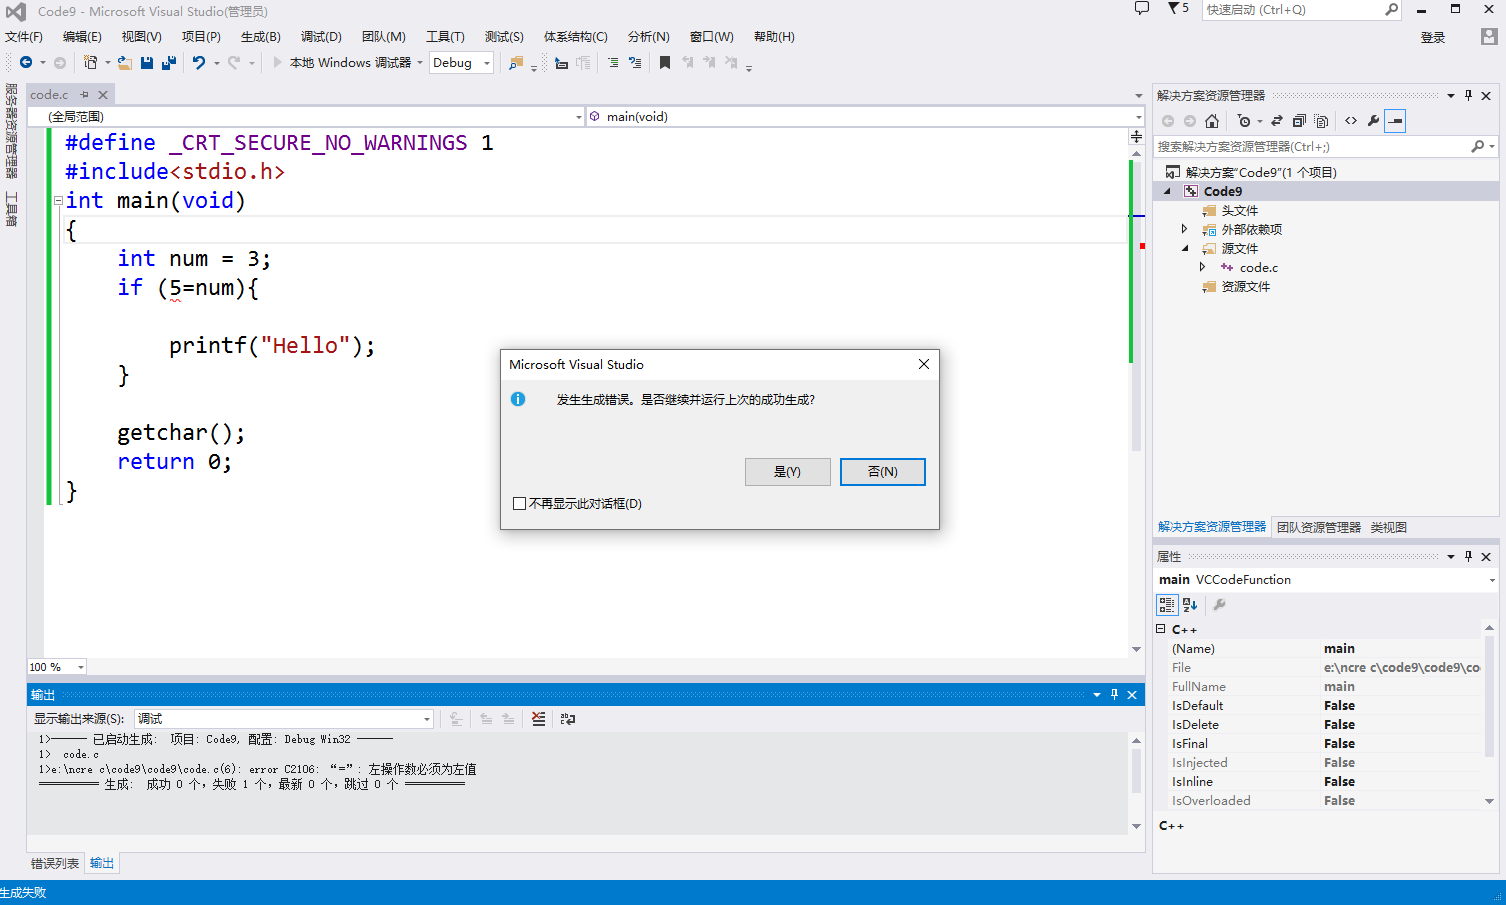Open the 显示输出来源 dropdown

(x=285, y=719)
